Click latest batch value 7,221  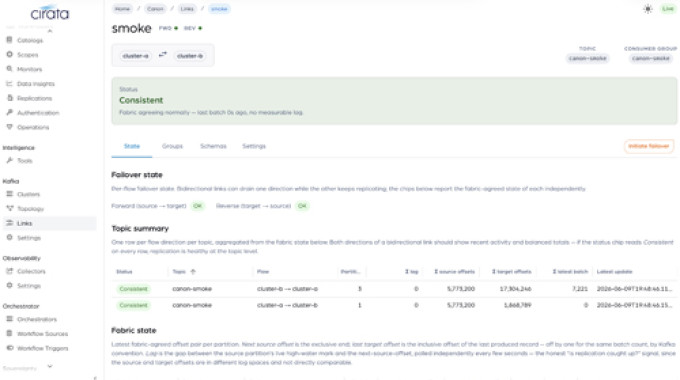click(x=580, y=289)
